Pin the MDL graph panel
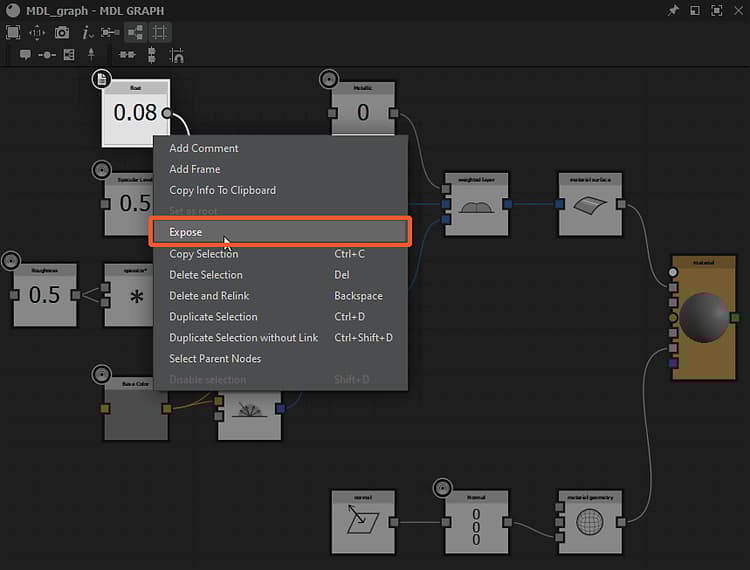750x570 pixels. (673, 10)
